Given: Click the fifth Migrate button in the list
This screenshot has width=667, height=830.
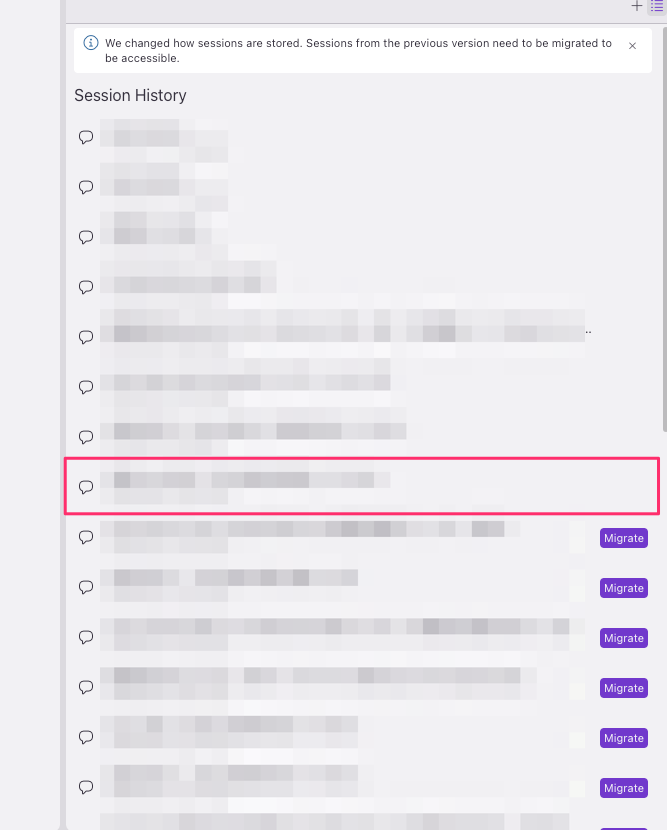Looking at the screenshot, I should (x=624, y=738).
